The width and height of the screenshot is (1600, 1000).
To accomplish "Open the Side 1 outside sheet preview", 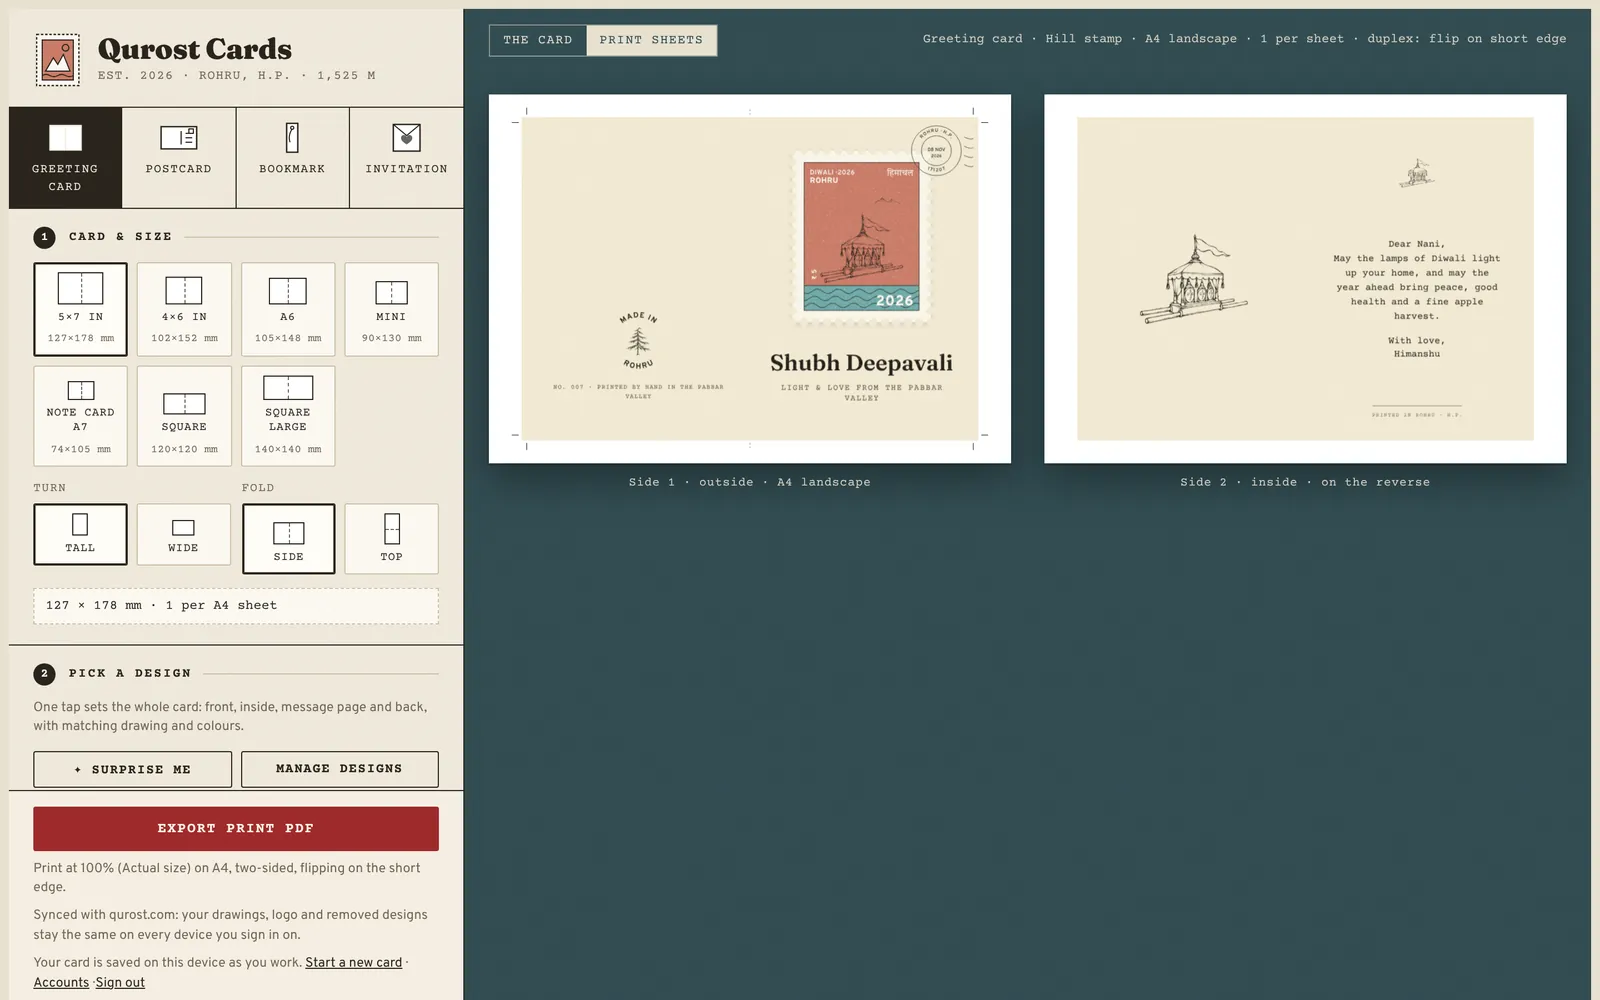I will 750,279.
